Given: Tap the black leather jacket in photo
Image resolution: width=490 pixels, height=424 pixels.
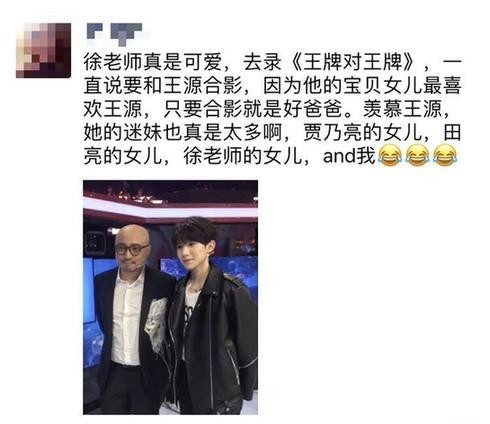Looking at the screenshot, I should [x=212, y=337].
